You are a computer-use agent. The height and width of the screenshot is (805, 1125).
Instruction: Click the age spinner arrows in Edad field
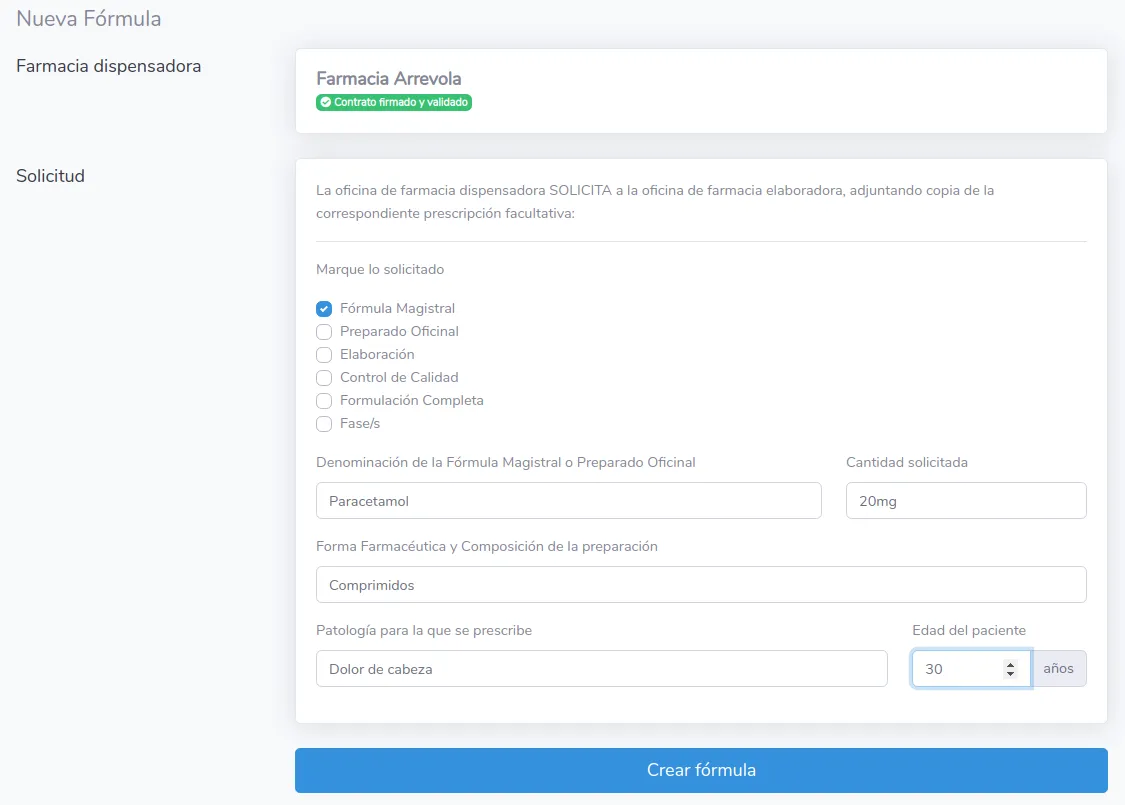[1010, 669]
